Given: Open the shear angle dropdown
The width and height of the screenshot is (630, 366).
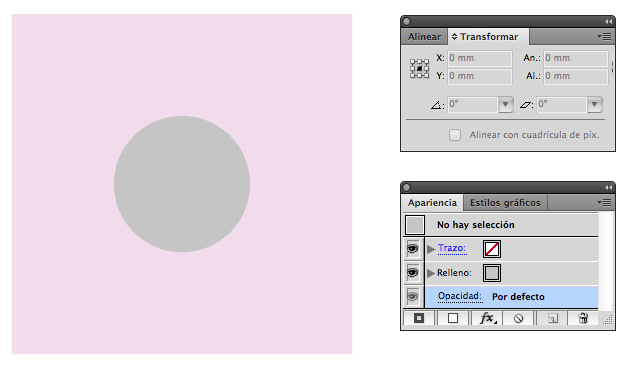Looking at the screenshot, I should (x=595, y=104).
